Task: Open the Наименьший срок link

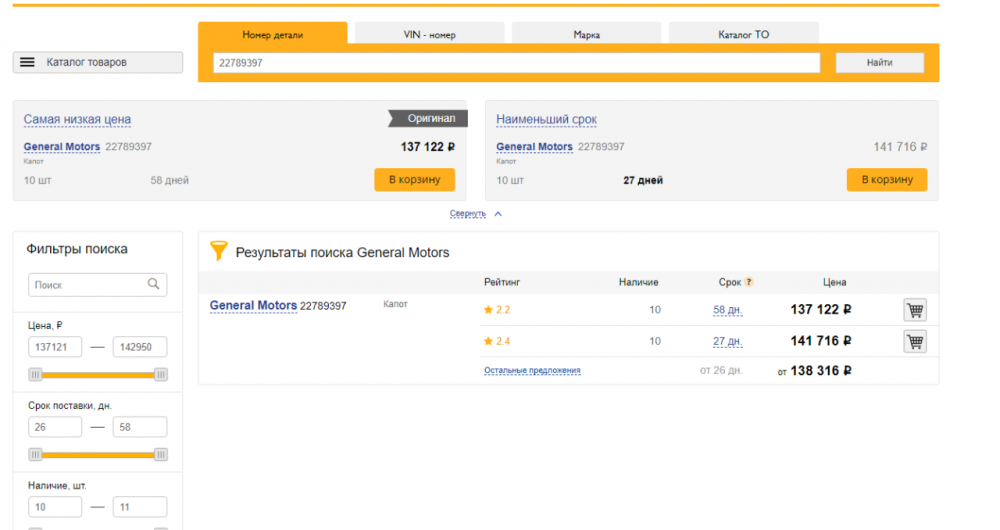Action: [x=547, y=119]
